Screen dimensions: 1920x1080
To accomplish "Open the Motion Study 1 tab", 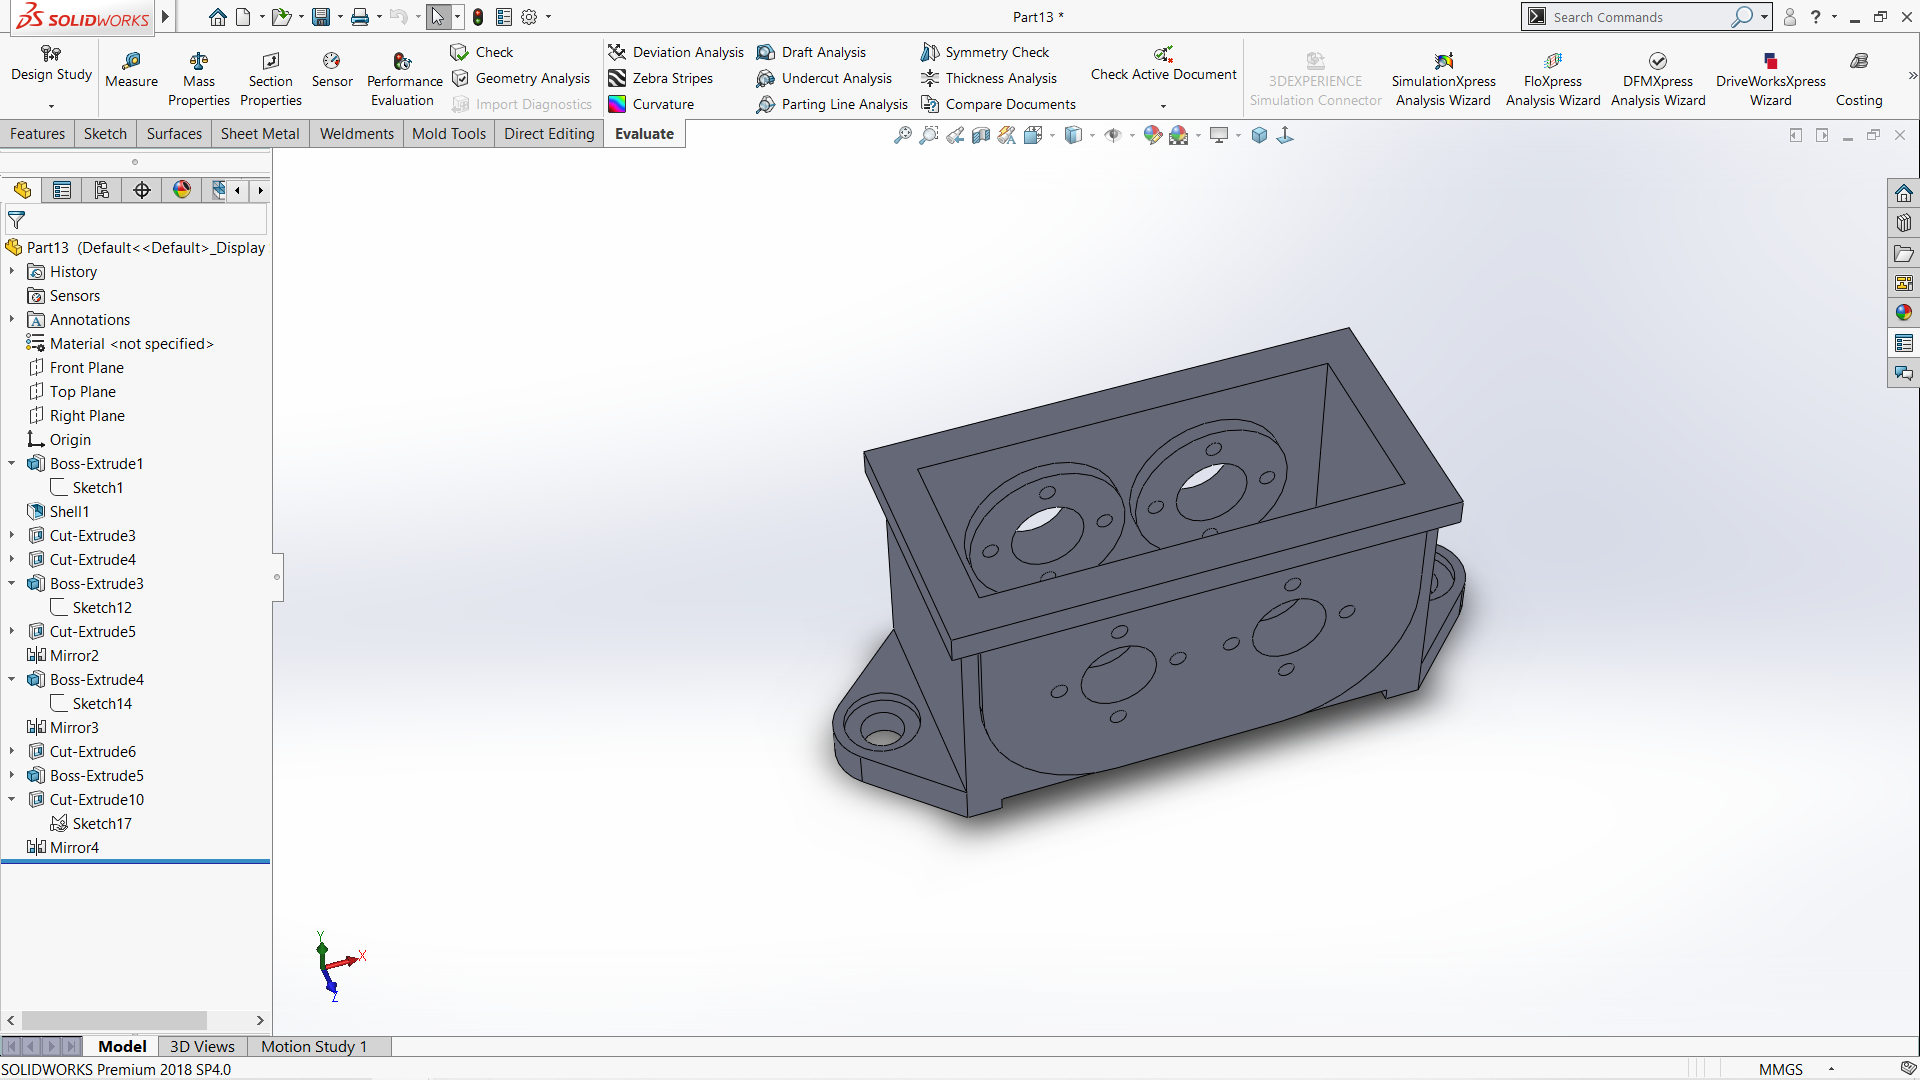I will point(314,1046).
